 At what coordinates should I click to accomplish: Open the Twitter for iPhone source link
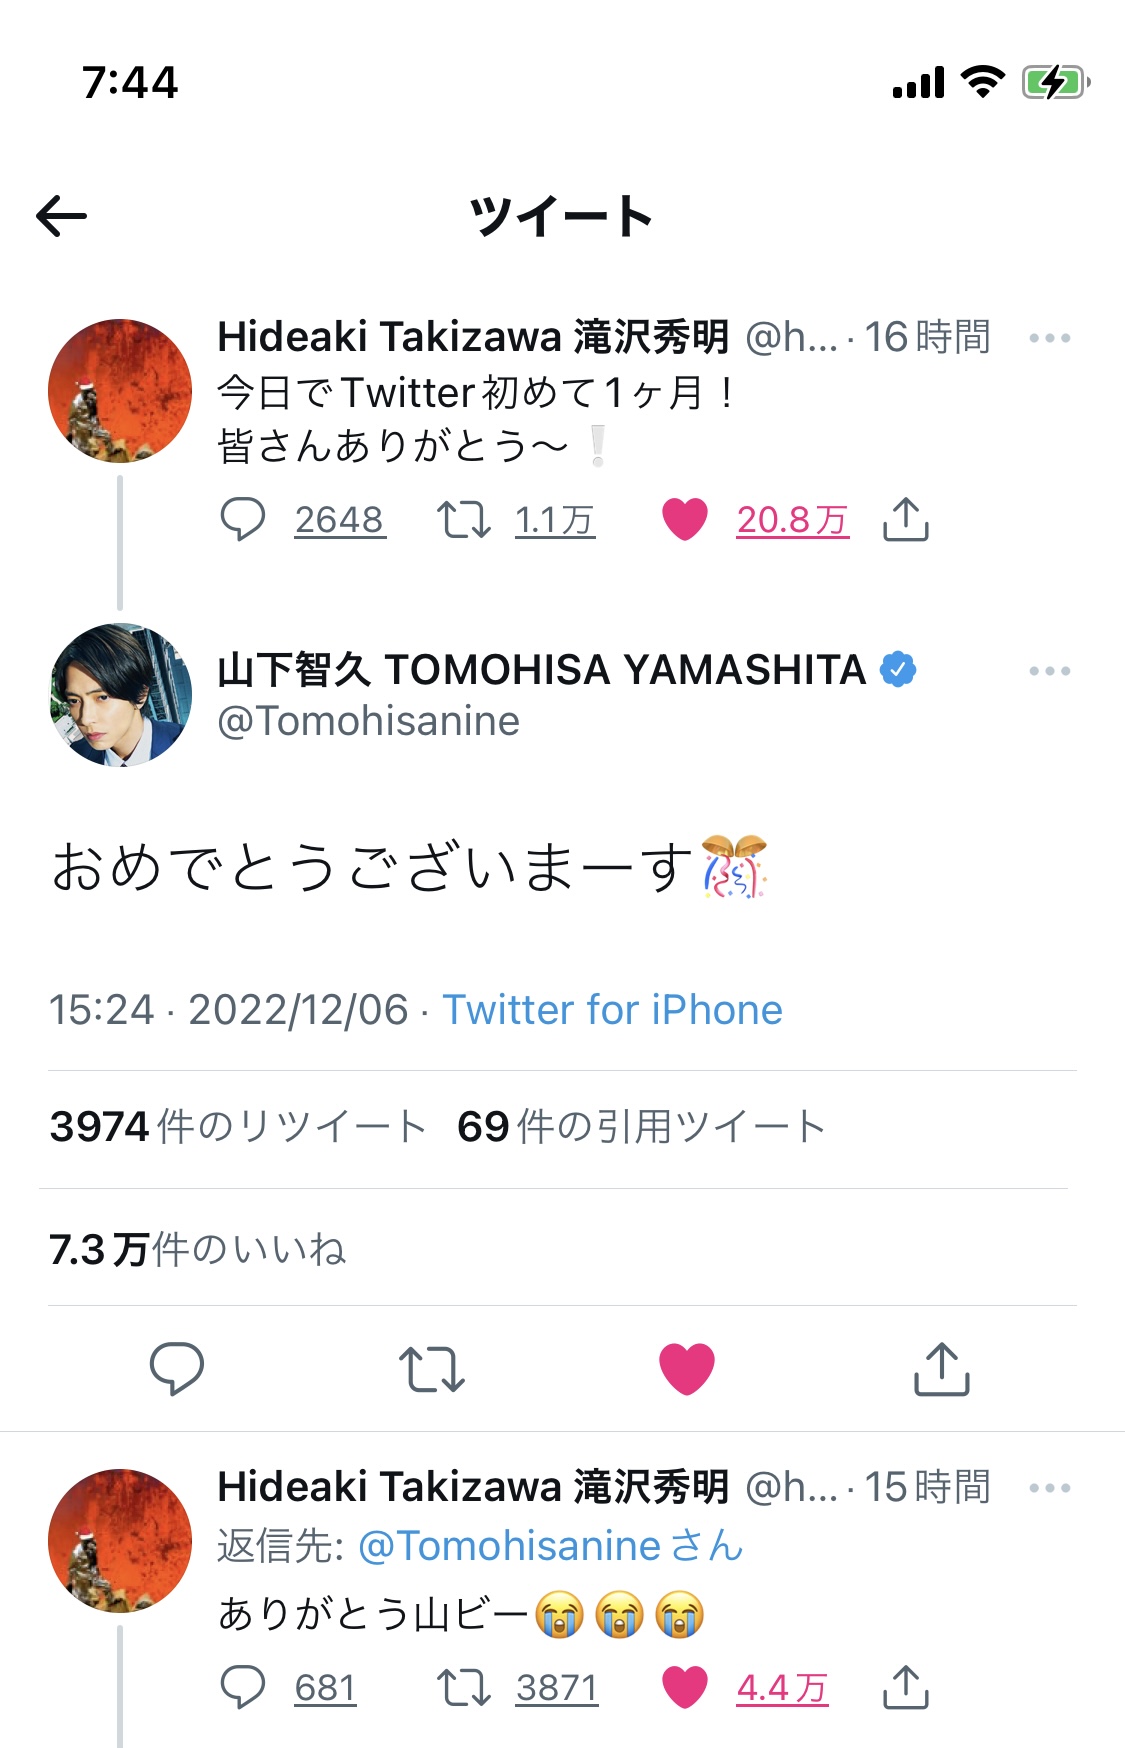point(612,1010)
